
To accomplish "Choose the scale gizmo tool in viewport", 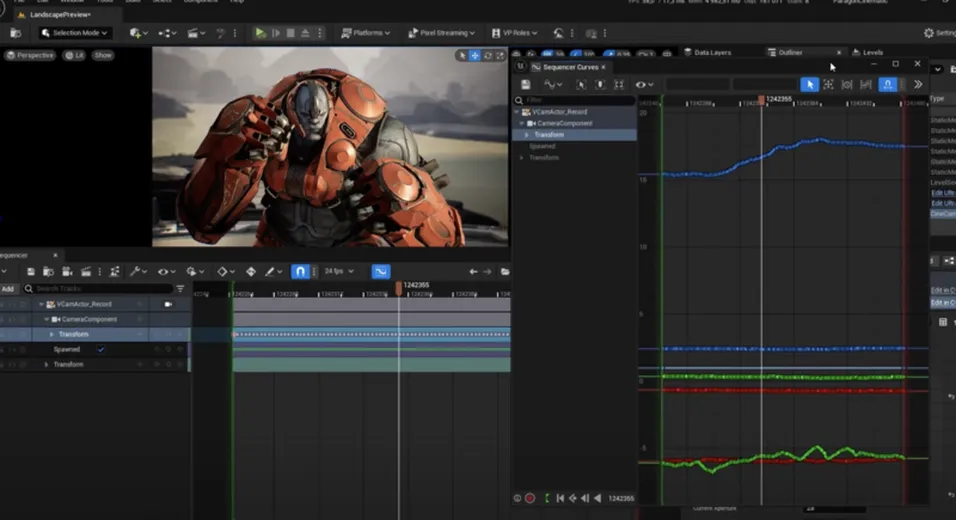I will 501,55.
